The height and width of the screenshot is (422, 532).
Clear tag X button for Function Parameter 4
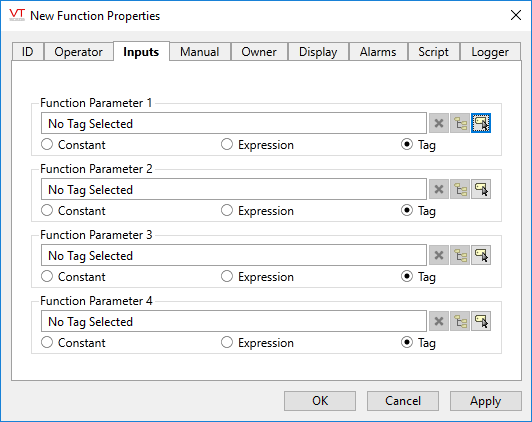coord(439,321)
